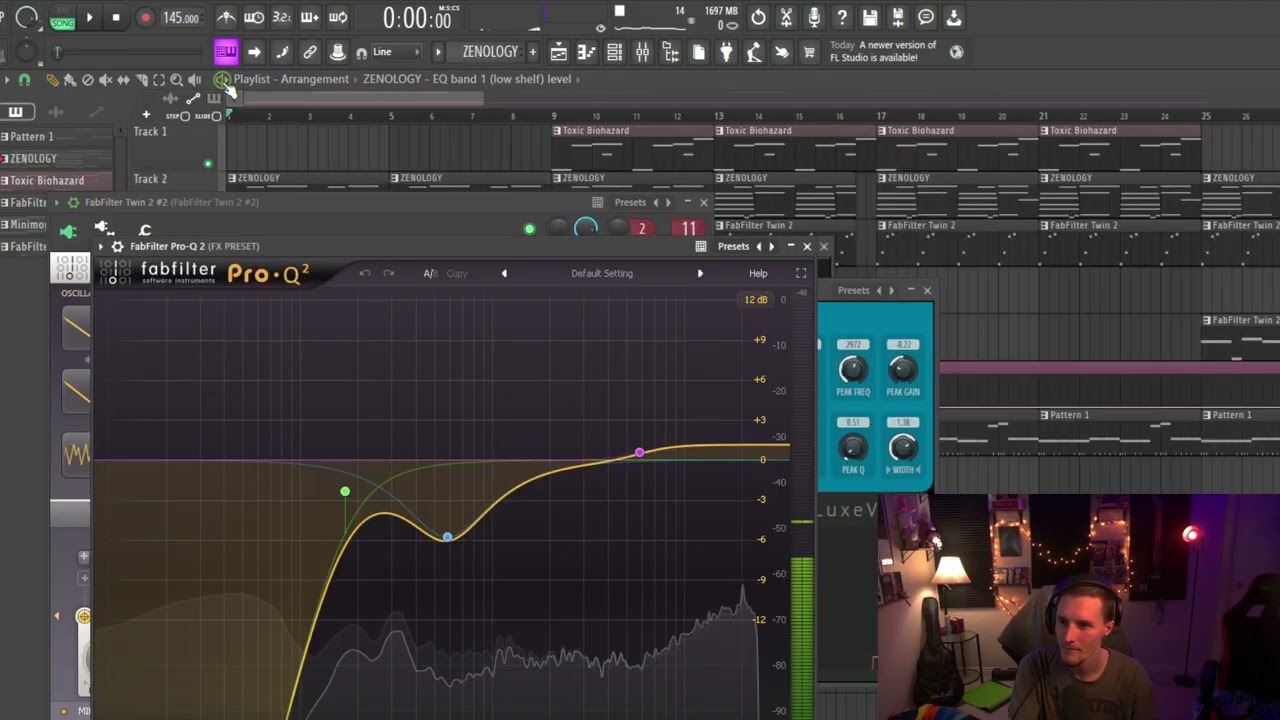Open the Browser tree icon
The height and width of the screenshot is (720, 1280).
tap(670, 52)
